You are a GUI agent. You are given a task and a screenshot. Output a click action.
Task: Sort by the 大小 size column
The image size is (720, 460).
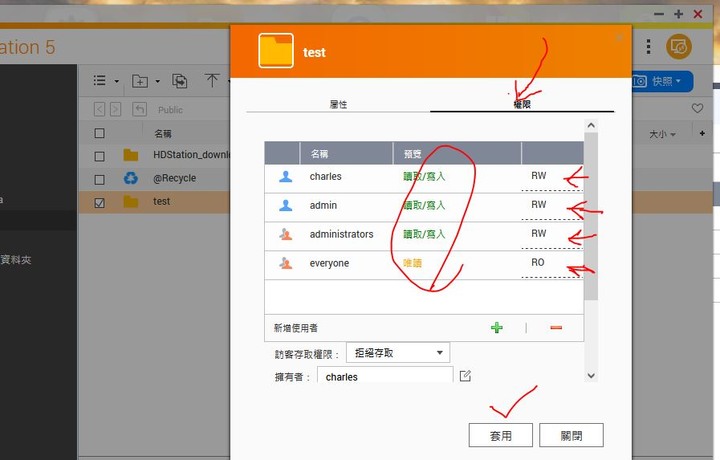(x=662, y=135)
